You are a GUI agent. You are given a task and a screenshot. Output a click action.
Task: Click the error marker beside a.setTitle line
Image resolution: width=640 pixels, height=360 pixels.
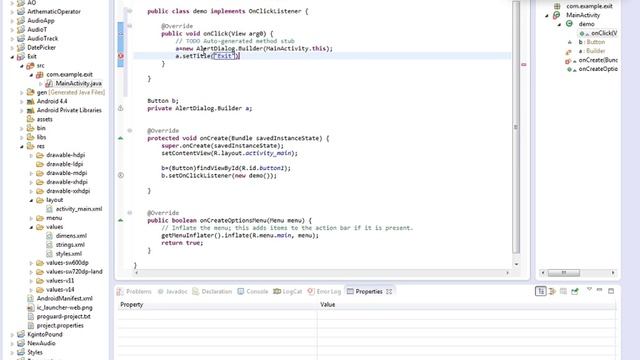pos(120,56)
